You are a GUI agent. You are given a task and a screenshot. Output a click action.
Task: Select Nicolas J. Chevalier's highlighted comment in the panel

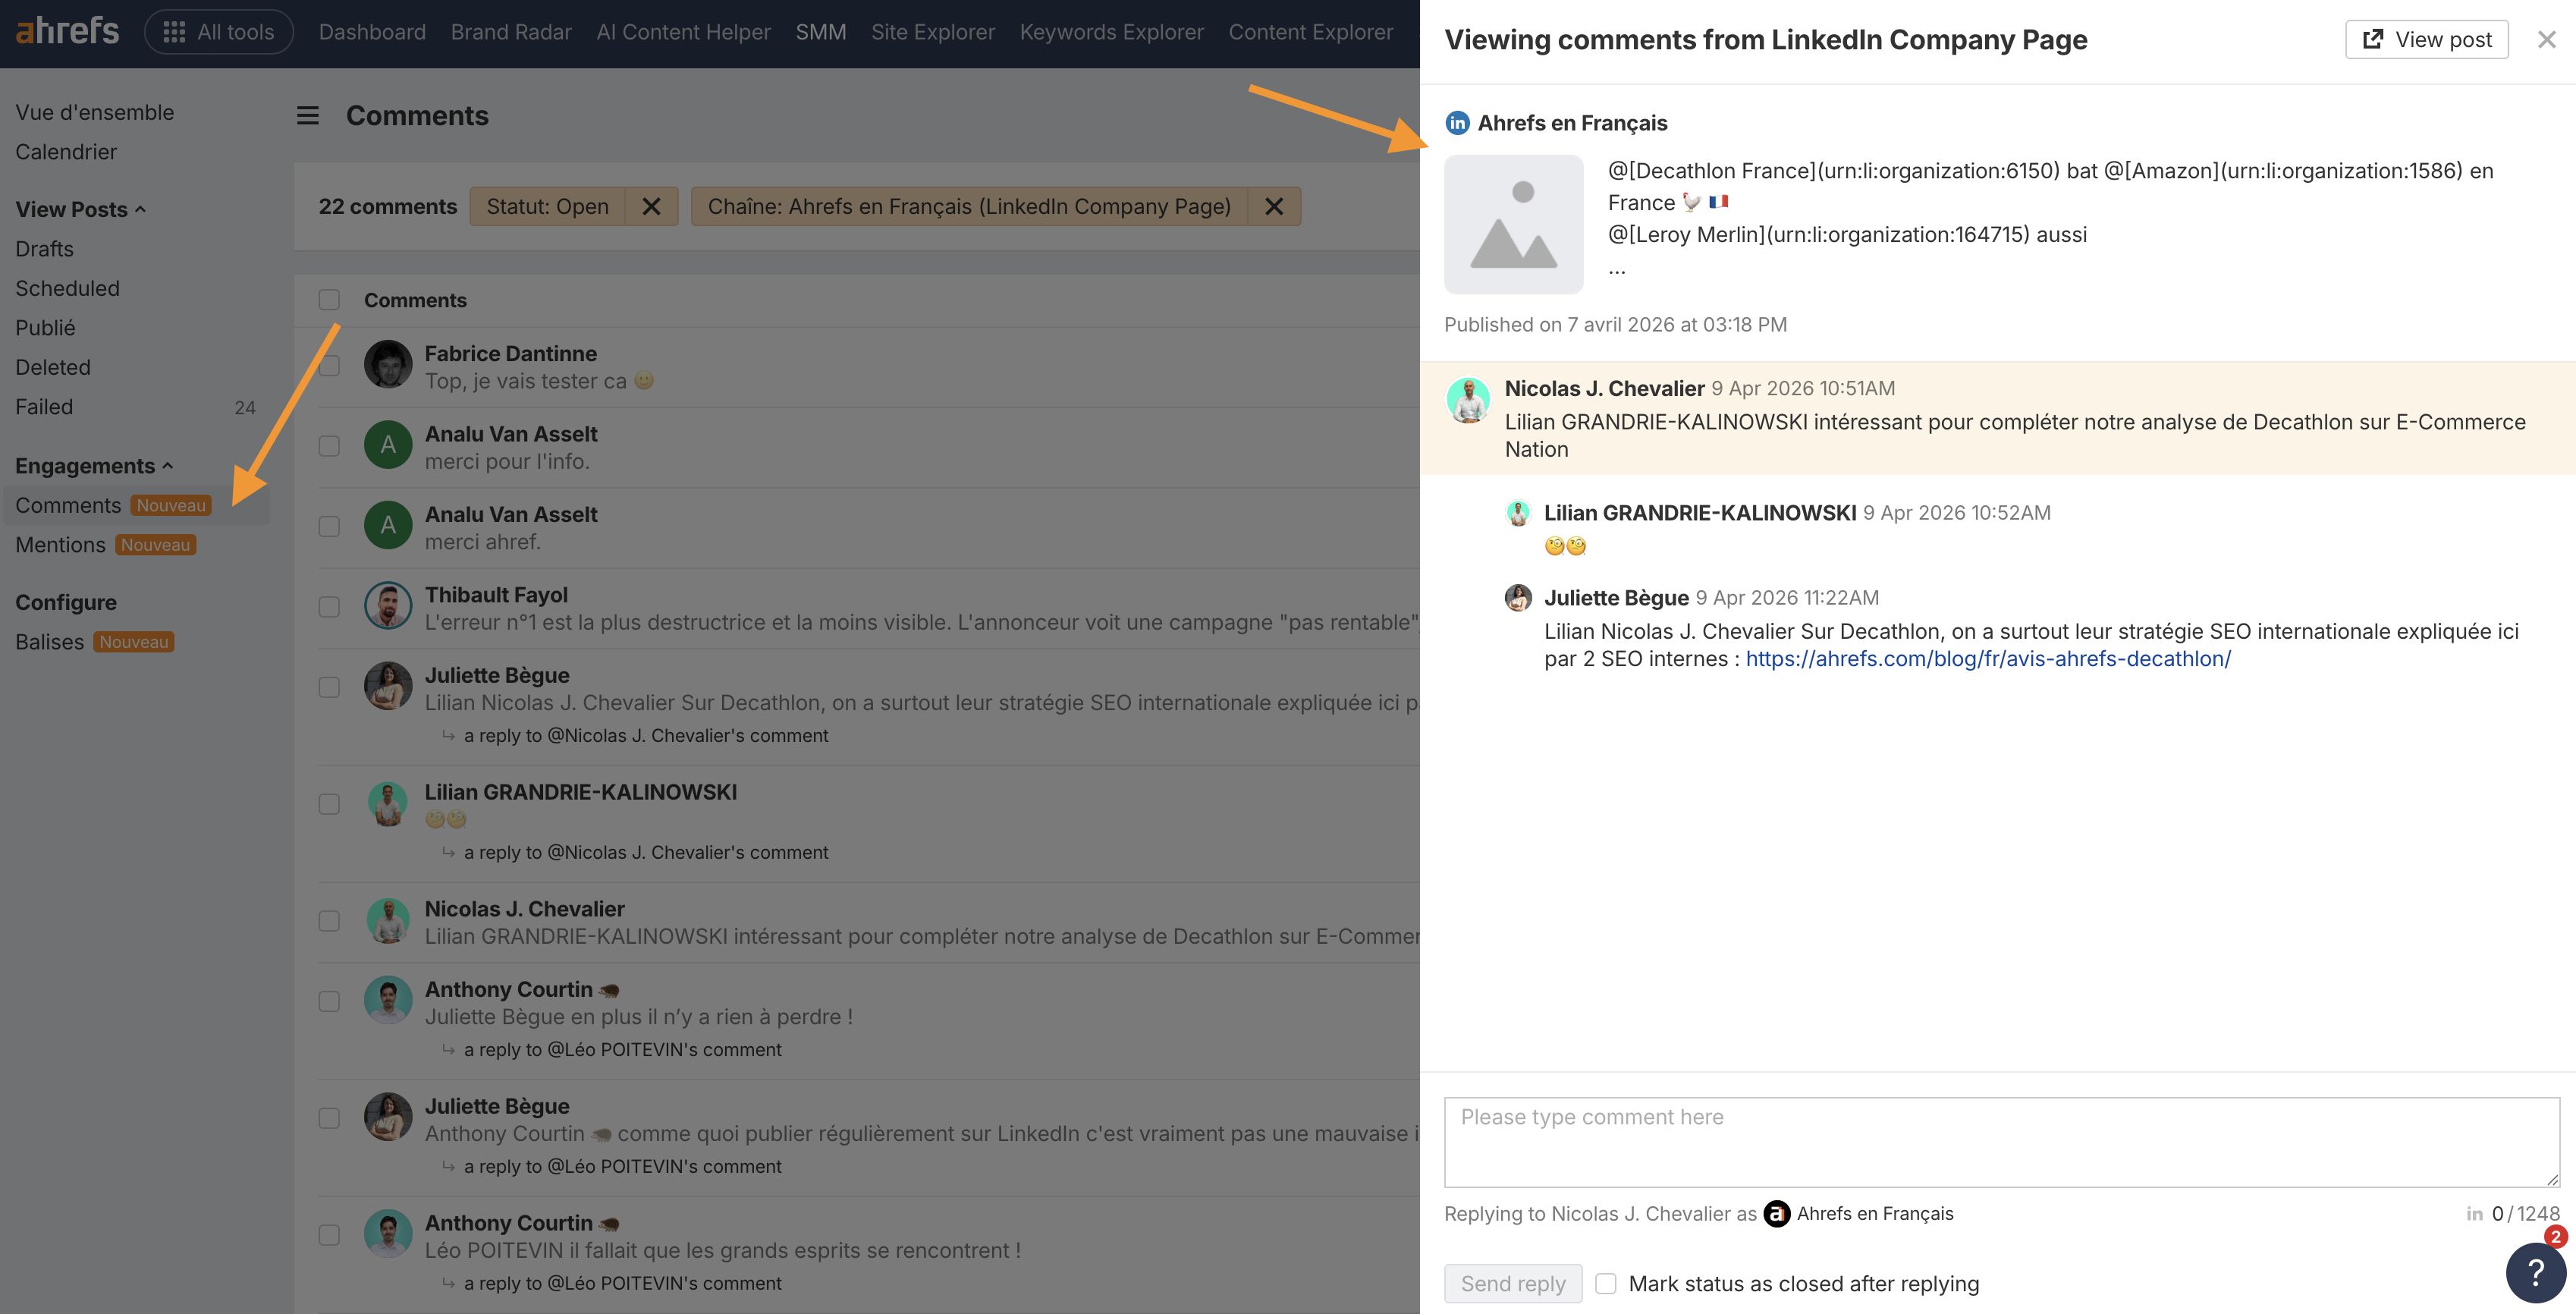(1997, 418)
